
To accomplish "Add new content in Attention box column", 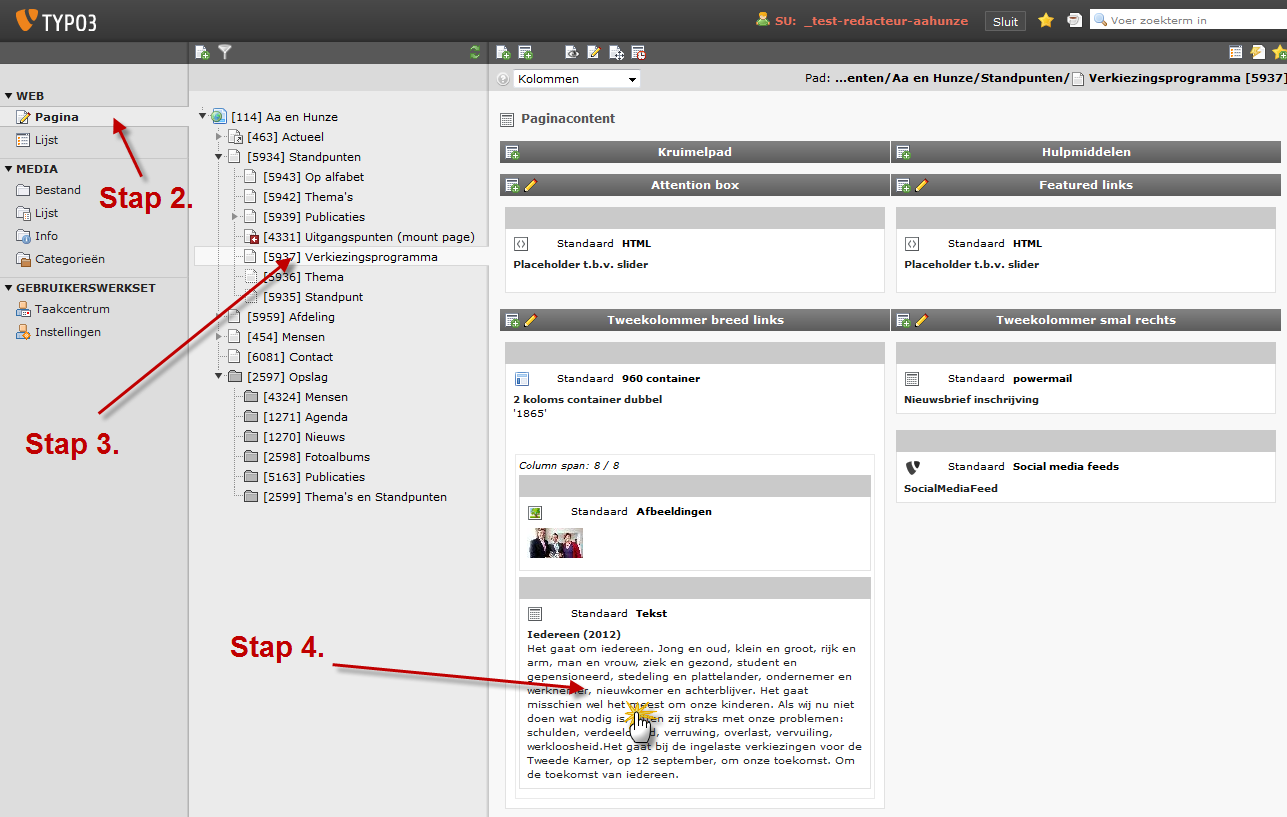I will 512,185.
